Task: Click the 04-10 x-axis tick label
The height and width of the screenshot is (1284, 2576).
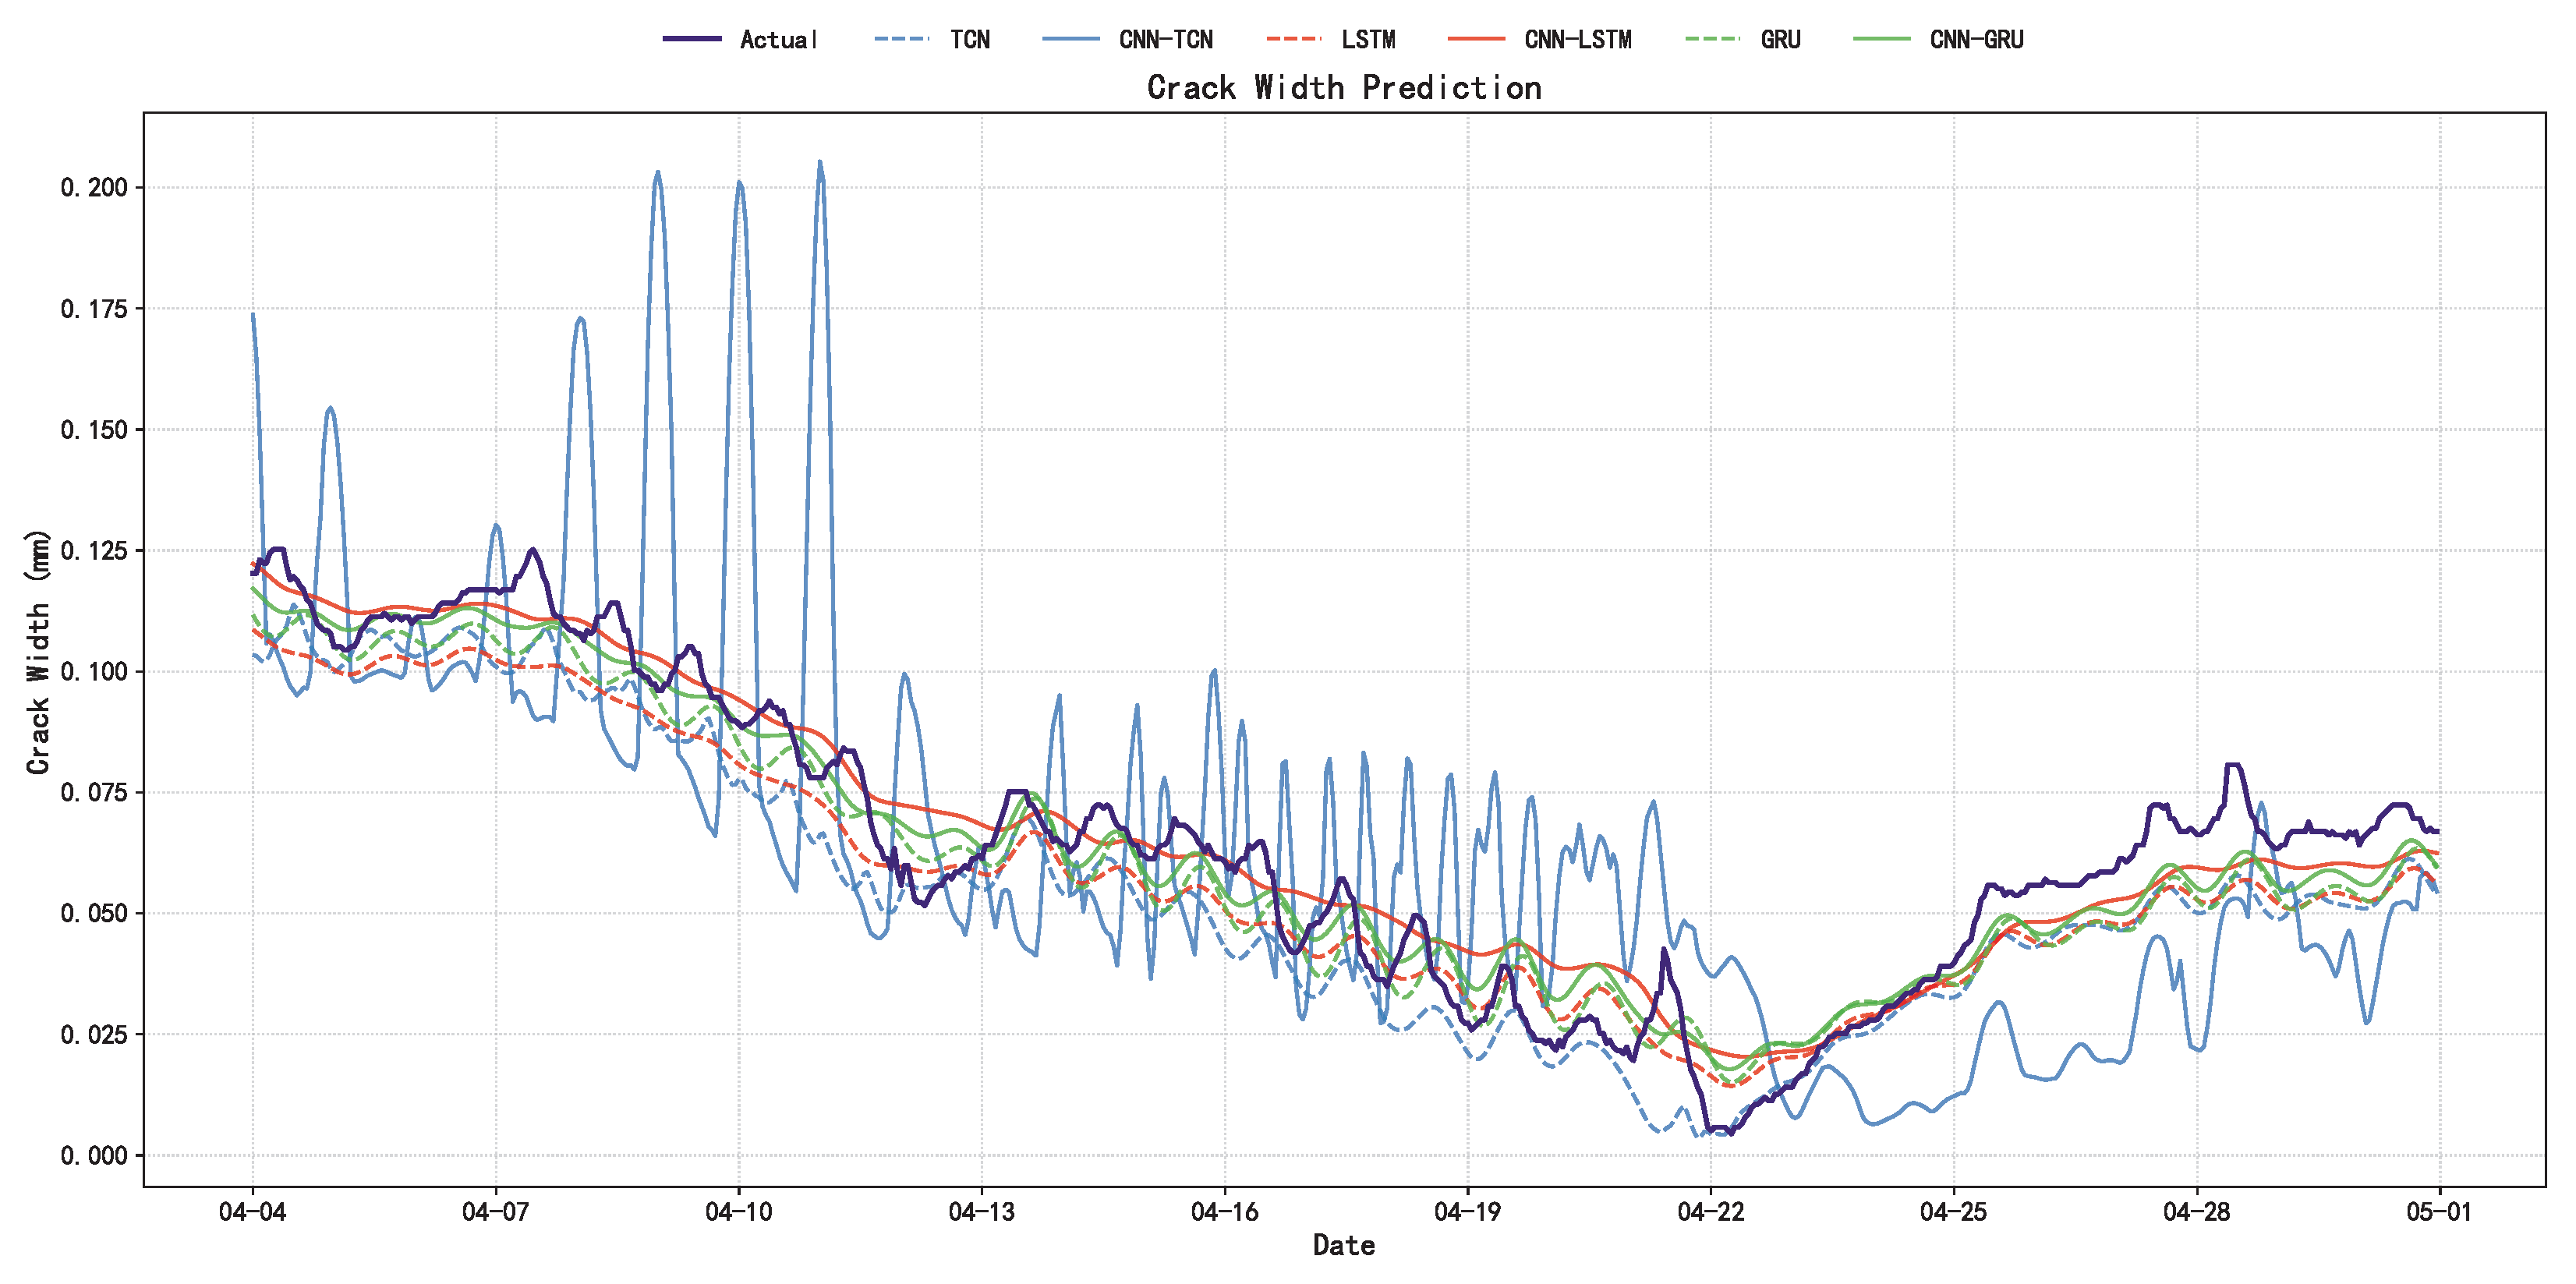Action: pyautogui.click(x=738, y=1212)
